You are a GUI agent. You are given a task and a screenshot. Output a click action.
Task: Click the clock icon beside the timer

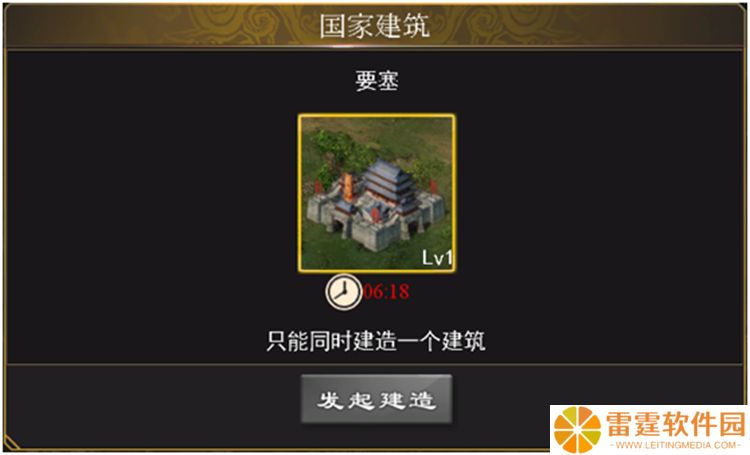pyautogui.click(x=343, y=292)
